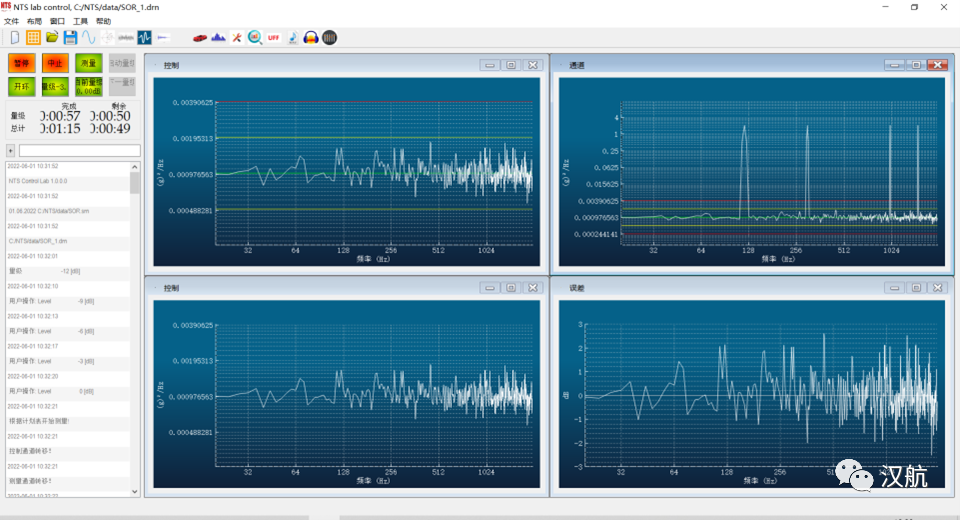Viewport: 960px width, 520px height.
Task: Open the 布局 menu
Action: pyautogui.click(x=34, y=21)
